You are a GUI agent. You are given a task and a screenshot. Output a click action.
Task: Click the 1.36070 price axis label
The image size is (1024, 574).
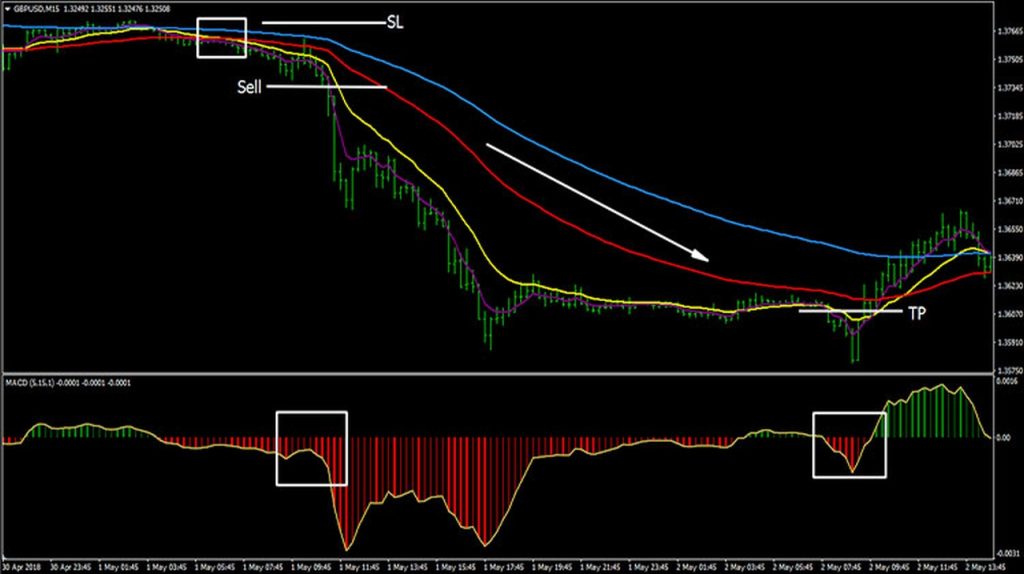tap(1009, 314)
